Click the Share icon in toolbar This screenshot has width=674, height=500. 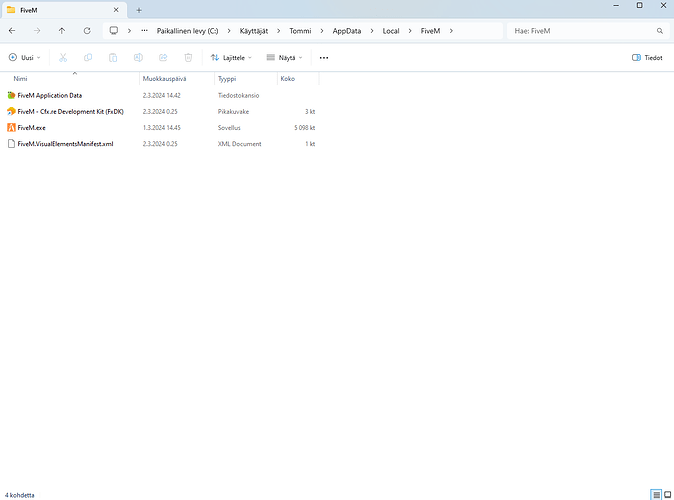(x=163, y=58)
